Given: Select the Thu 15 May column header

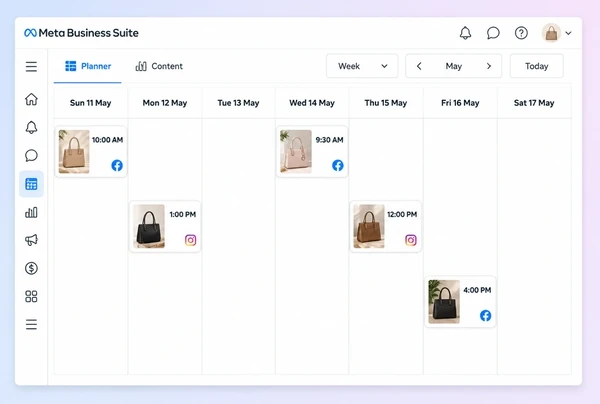Looking at the screenshot, I should coord(386,103).
